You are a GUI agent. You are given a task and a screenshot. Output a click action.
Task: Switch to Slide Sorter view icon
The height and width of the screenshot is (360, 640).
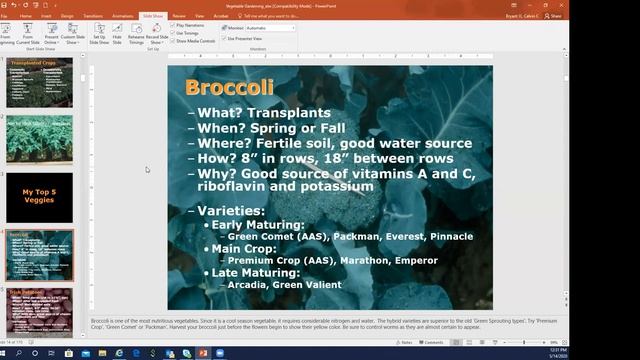[x=469, y=342]
